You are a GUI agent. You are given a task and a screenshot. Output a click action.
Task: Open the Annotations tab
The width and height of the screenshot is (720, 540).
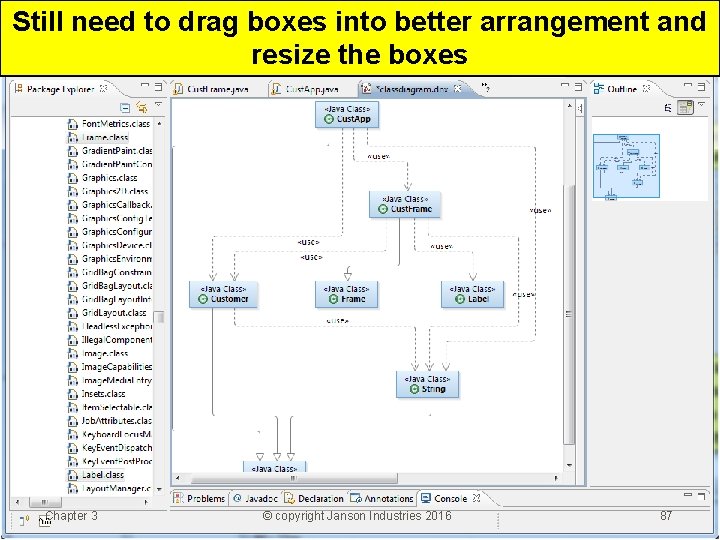[x=382, y=499]
